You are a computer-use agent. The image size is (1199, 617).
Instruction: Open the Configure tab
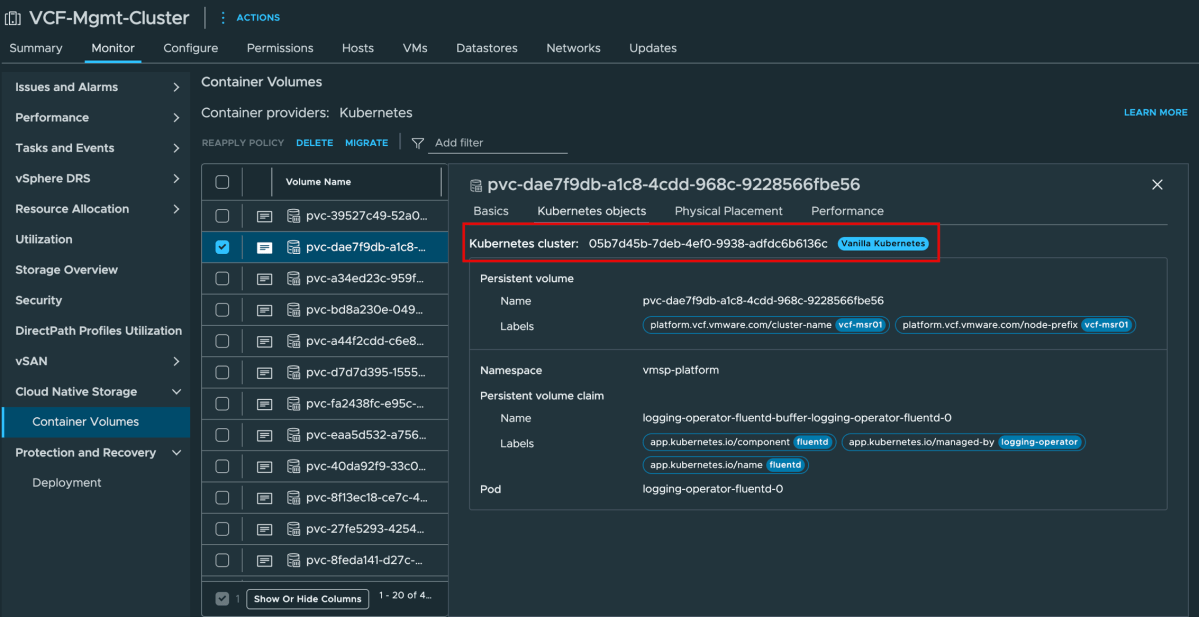pyautogui.click(x=190, y=48)
